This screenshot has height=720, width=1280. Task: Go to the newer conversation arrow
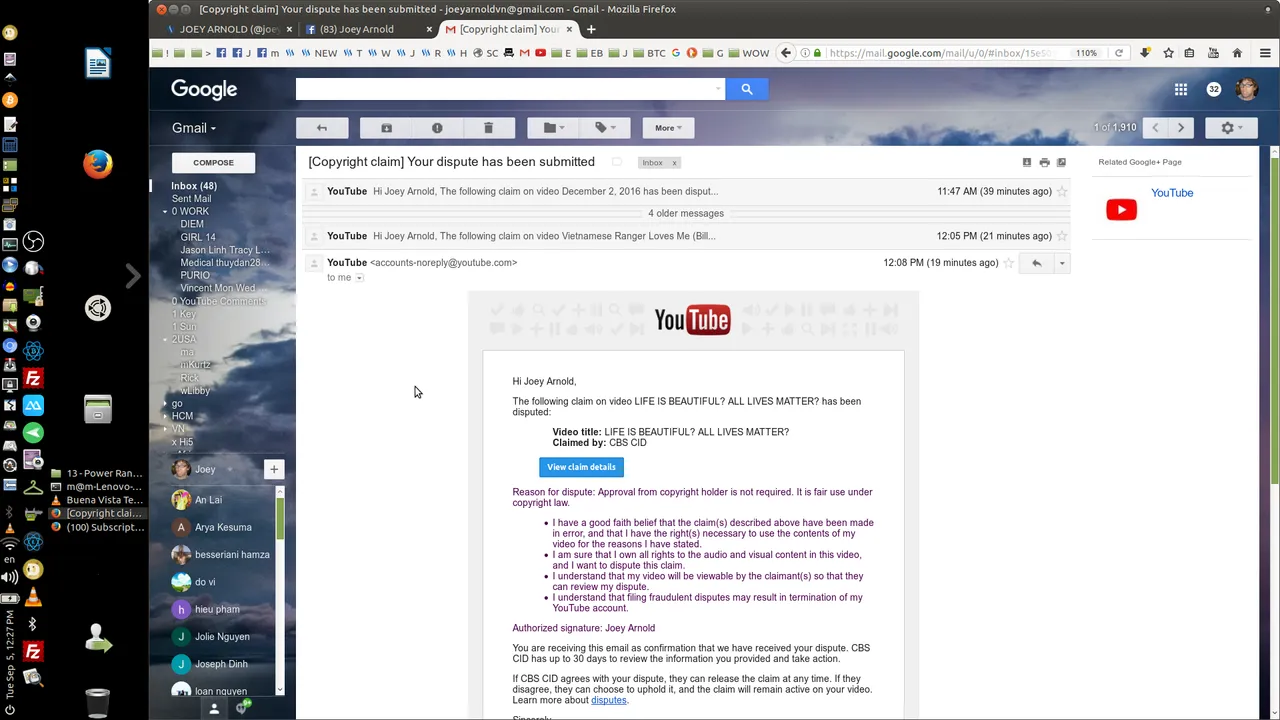(x=1156, y=128)
